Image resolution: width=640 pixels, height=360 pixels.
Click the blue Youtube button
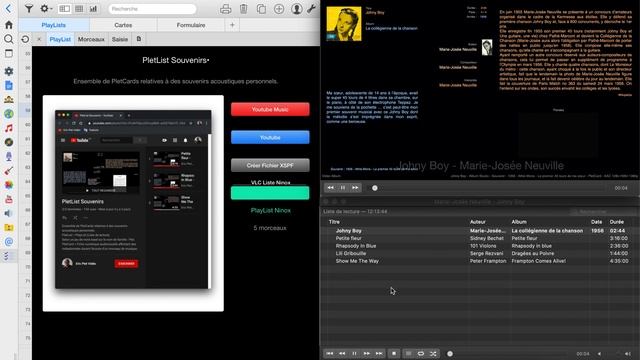point(270,137)
